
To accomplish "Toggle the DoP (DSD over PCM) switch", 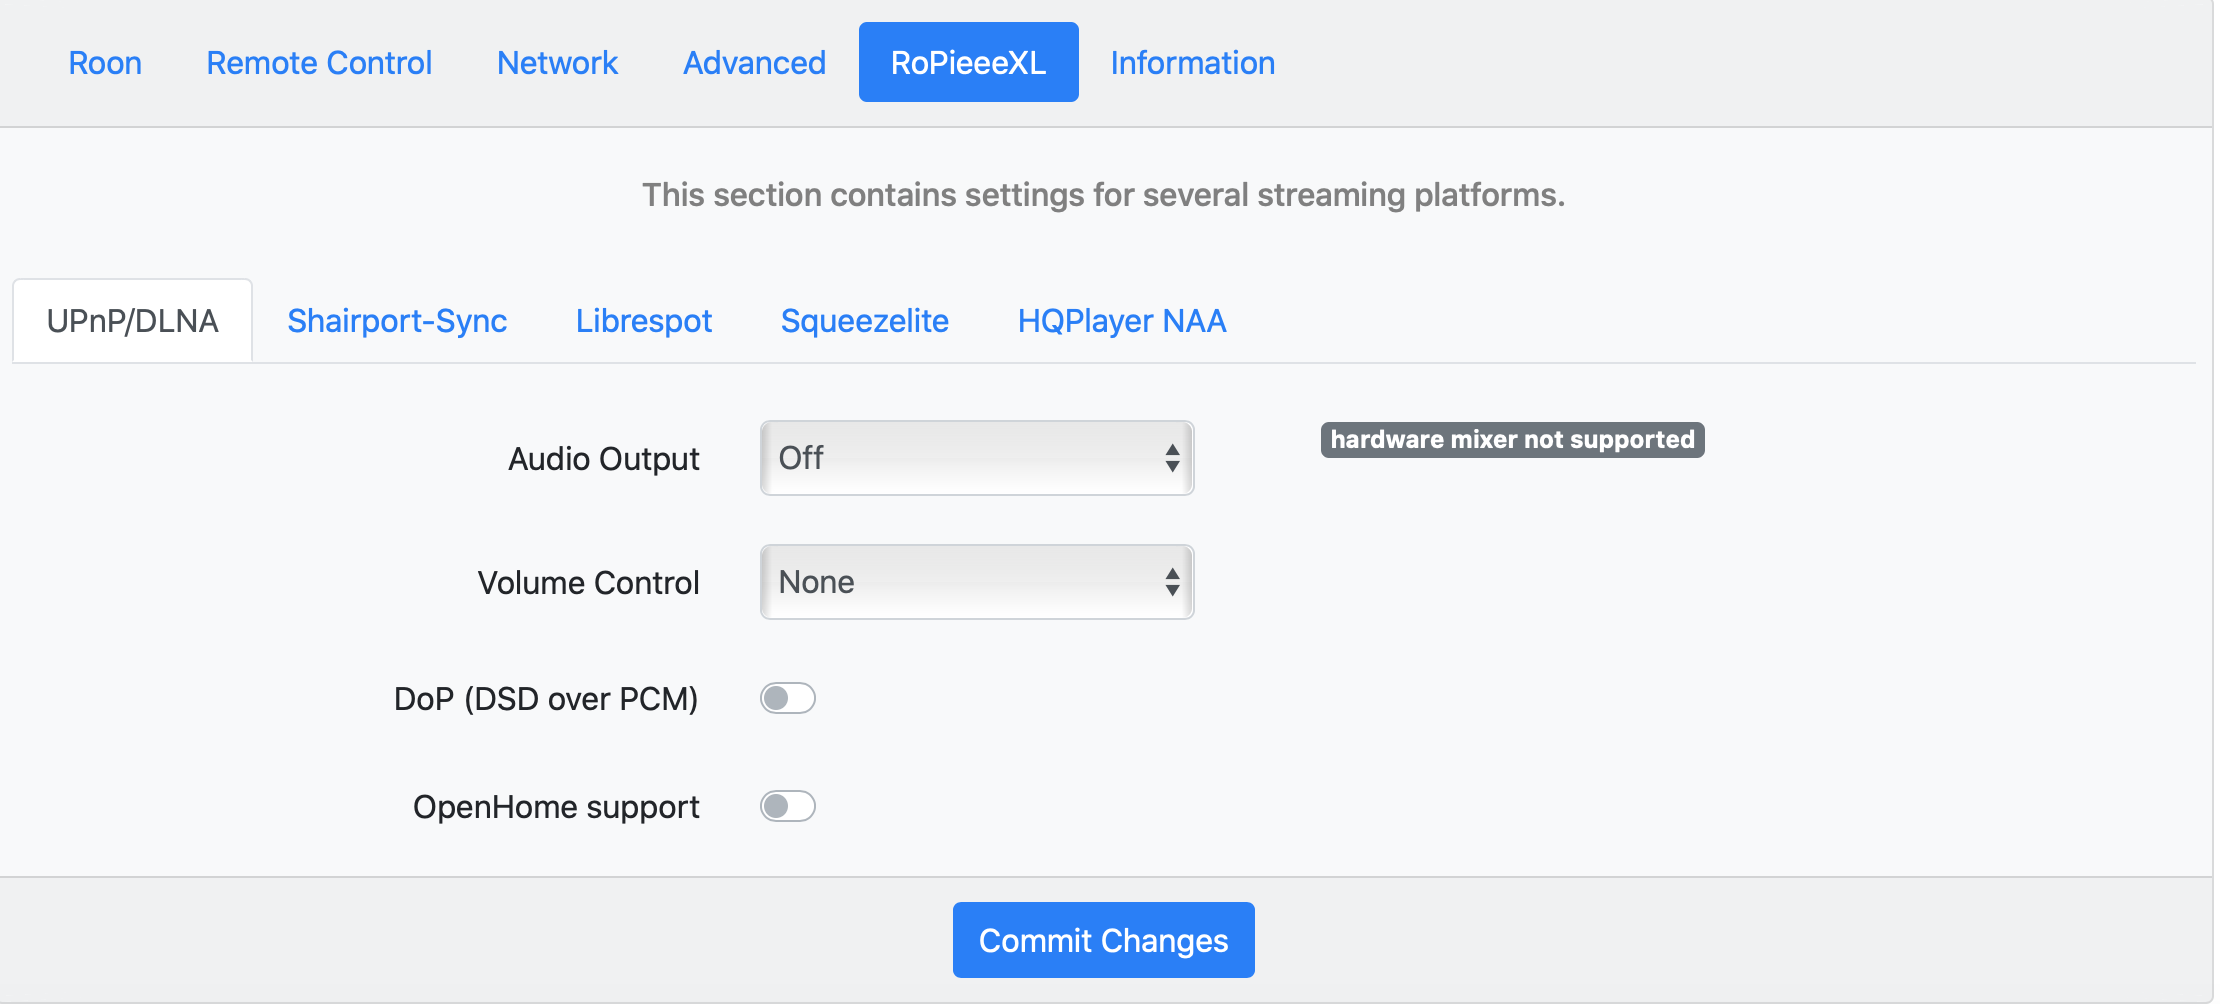I will [788, 698].
